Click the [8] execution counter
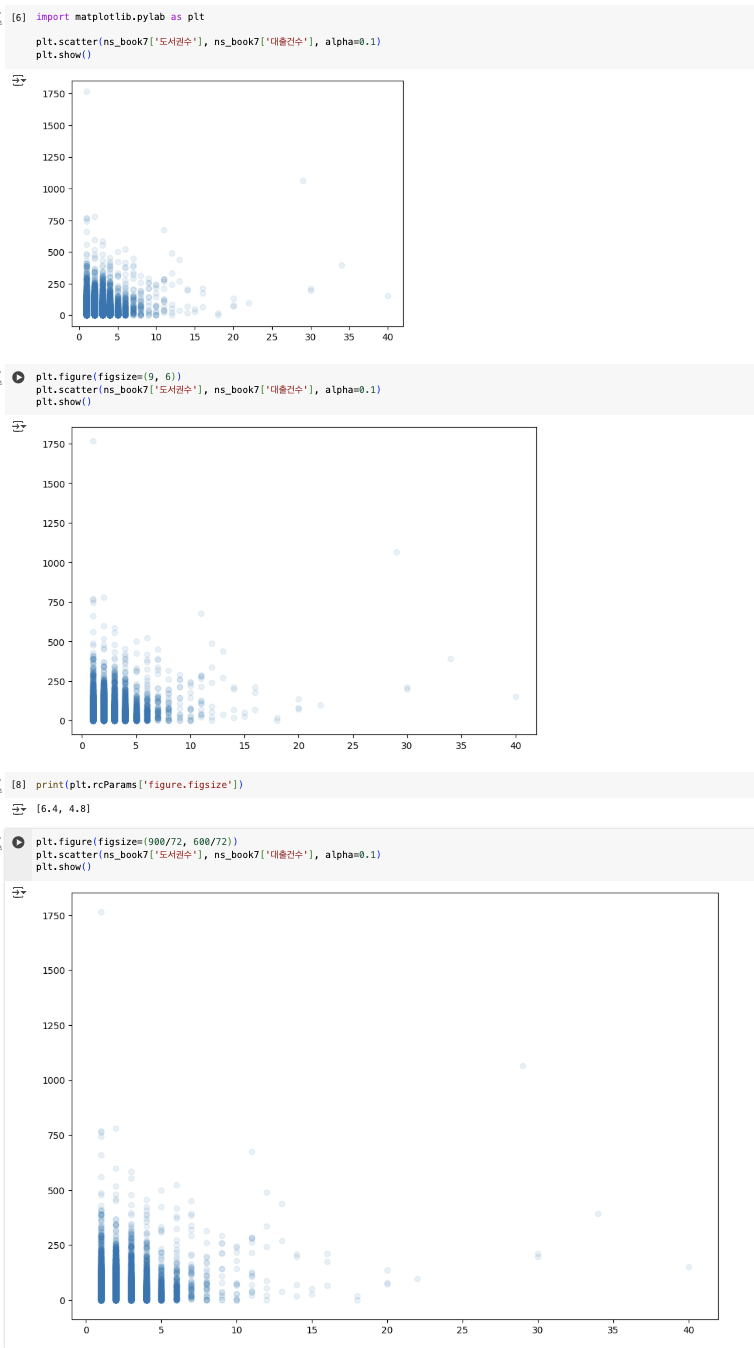This screenshot has width=754, height=1348. click(x=18, y=785)
